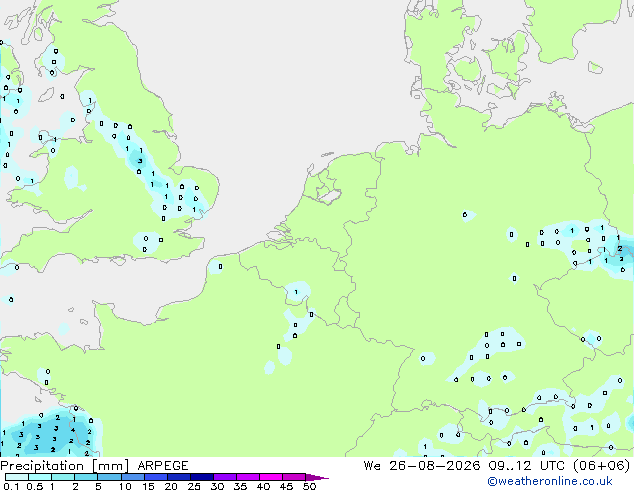This screenshot has width=634, height=490.
Task: Click the Isle of Man outline
Action: coord(46,95)
